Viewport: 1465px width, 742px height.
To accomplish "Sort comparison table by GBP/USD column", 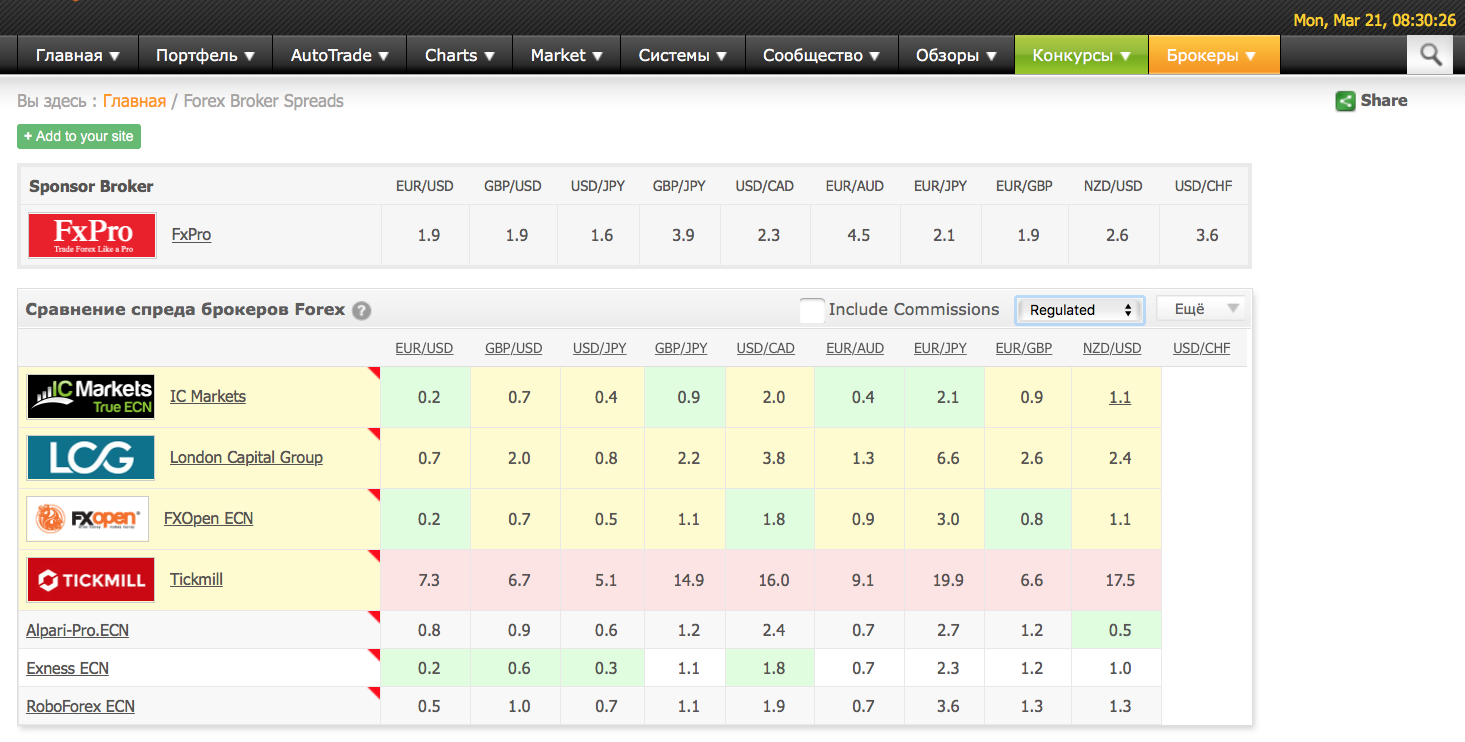I will (514, 348).
